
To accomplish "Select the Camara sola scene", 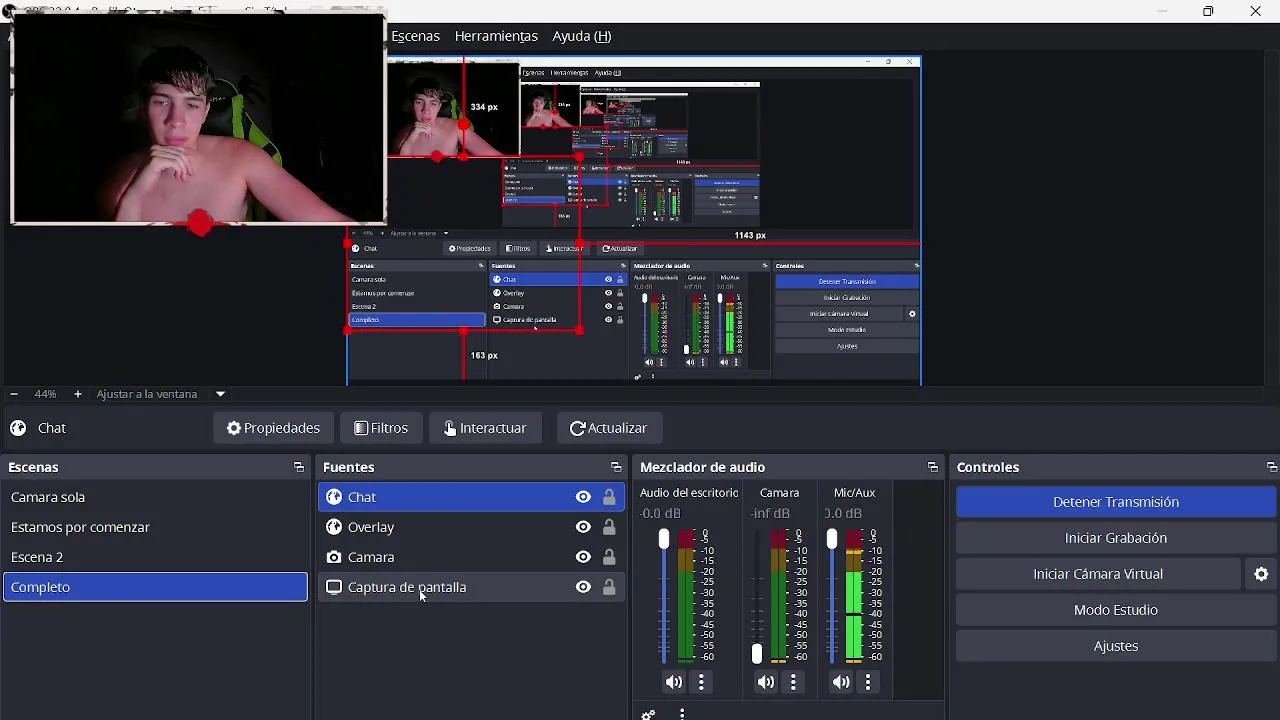I will pos(156,497).
